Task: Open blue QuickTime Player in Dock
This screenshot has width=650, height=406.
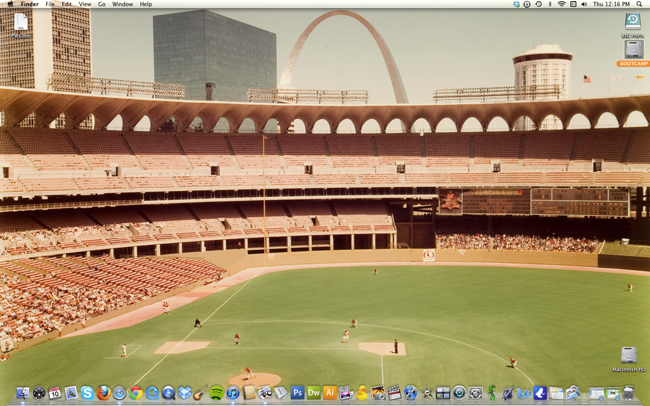Action: [152, 392]
